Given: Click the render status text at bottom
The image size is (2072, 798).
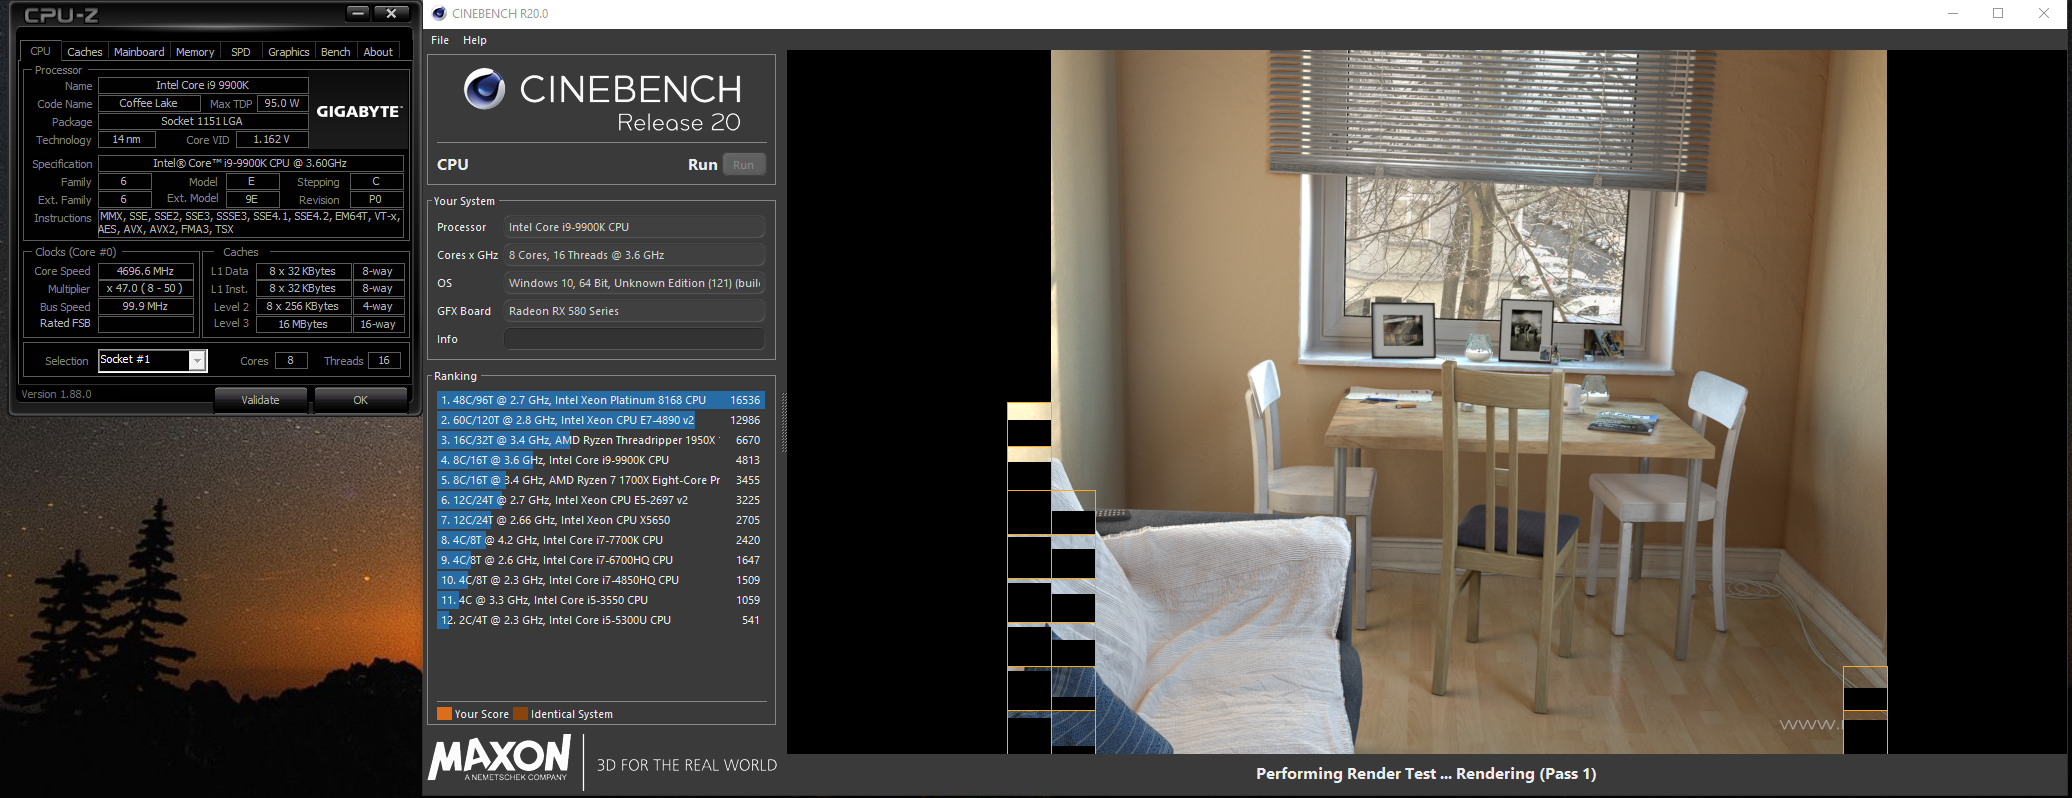Looking at the screenshot, I should [x=1426, y=774].
